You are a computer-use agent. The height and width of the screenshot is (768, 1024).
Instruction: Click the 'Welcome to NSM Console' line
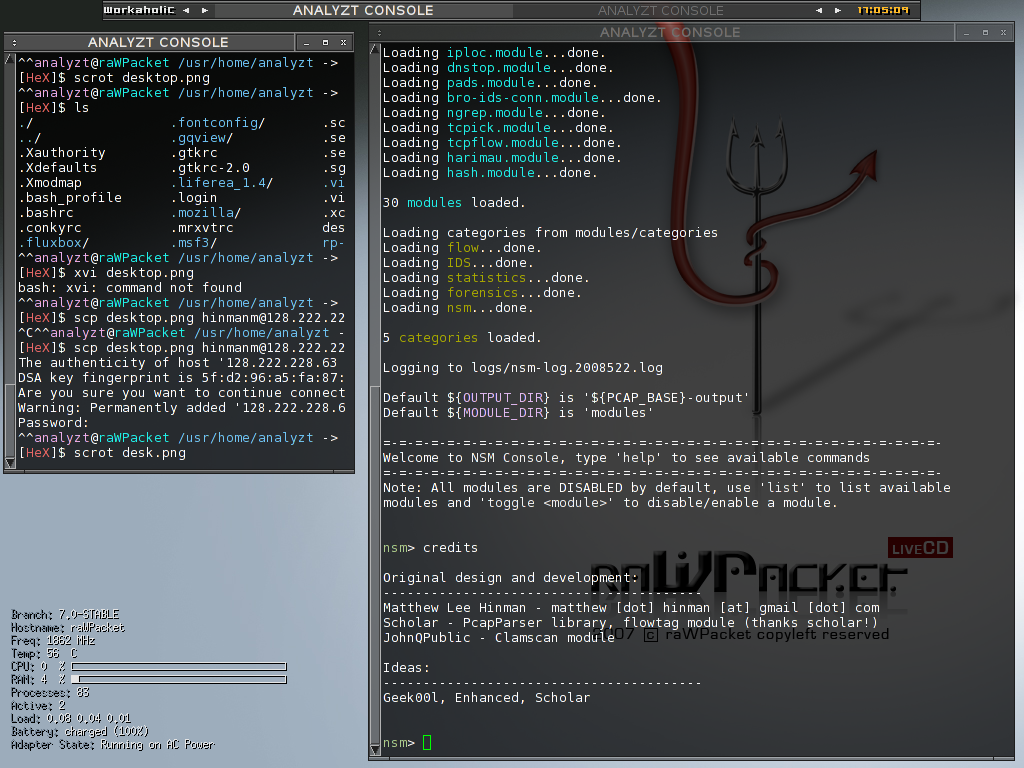[626, 458]
